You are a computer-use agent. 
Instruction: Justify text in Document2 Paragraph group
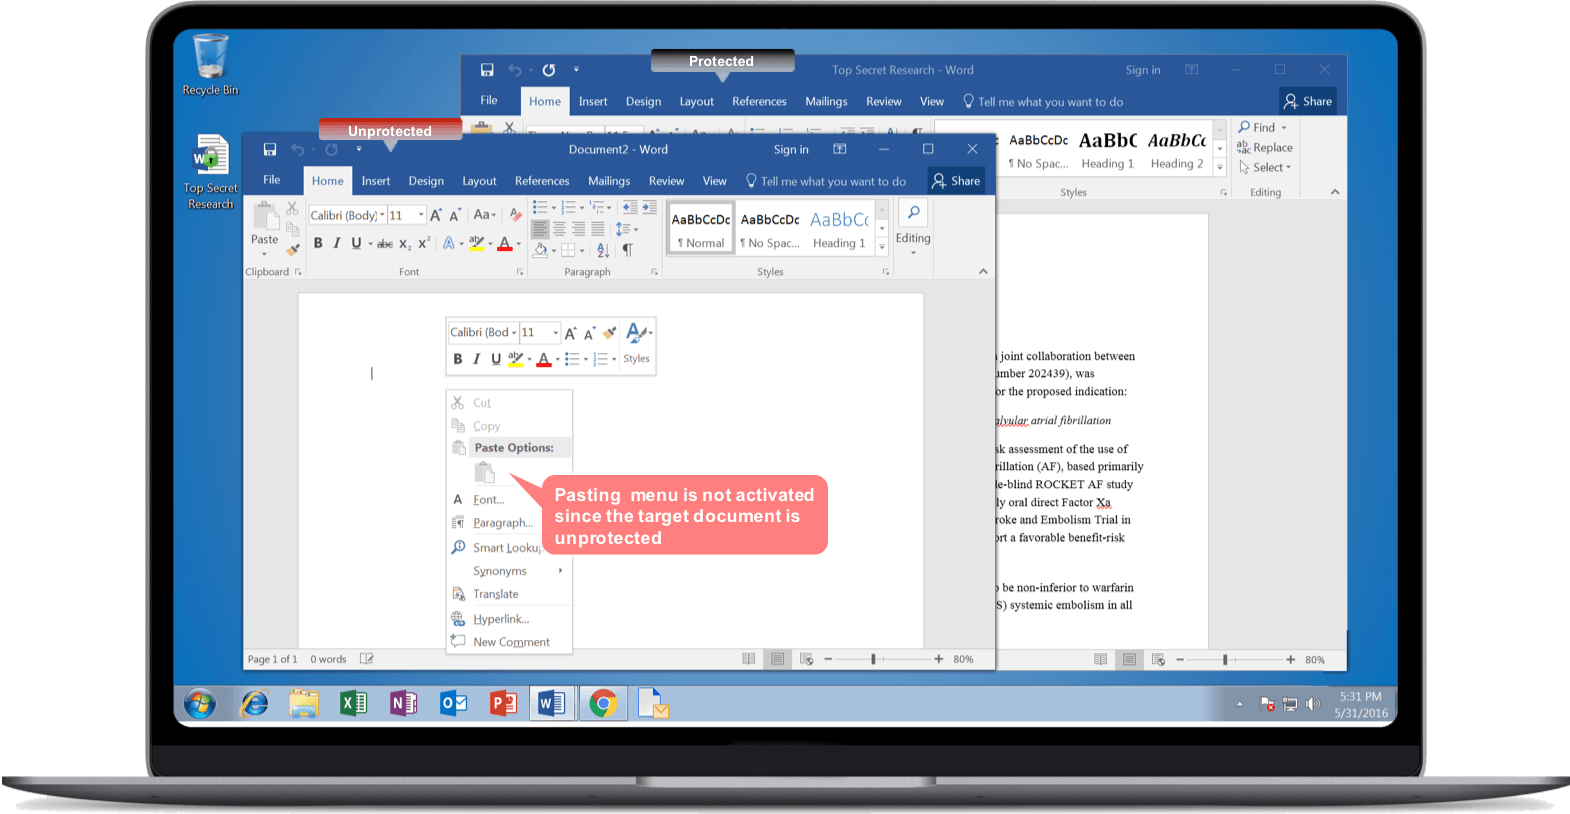(597, 229)
